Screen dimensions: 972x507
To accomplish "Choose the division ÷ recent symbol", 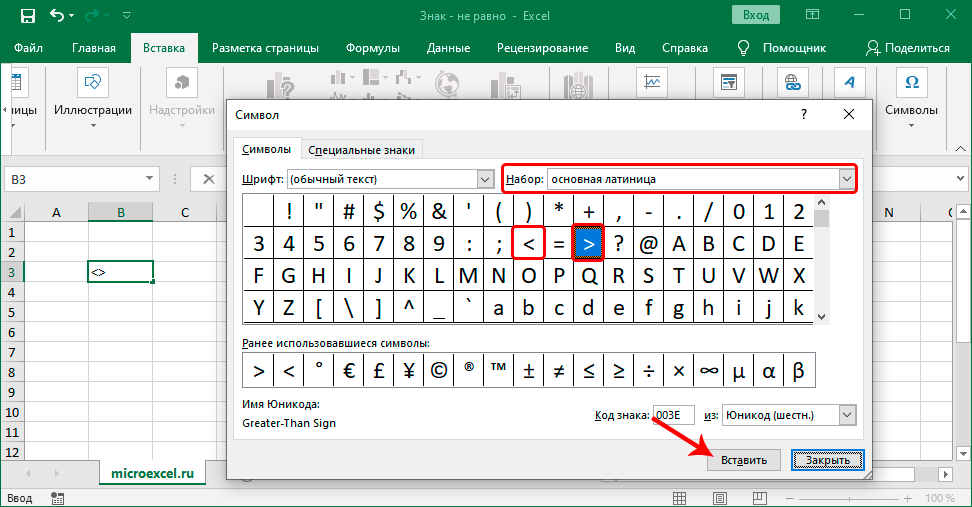I will tap(648, 371).
